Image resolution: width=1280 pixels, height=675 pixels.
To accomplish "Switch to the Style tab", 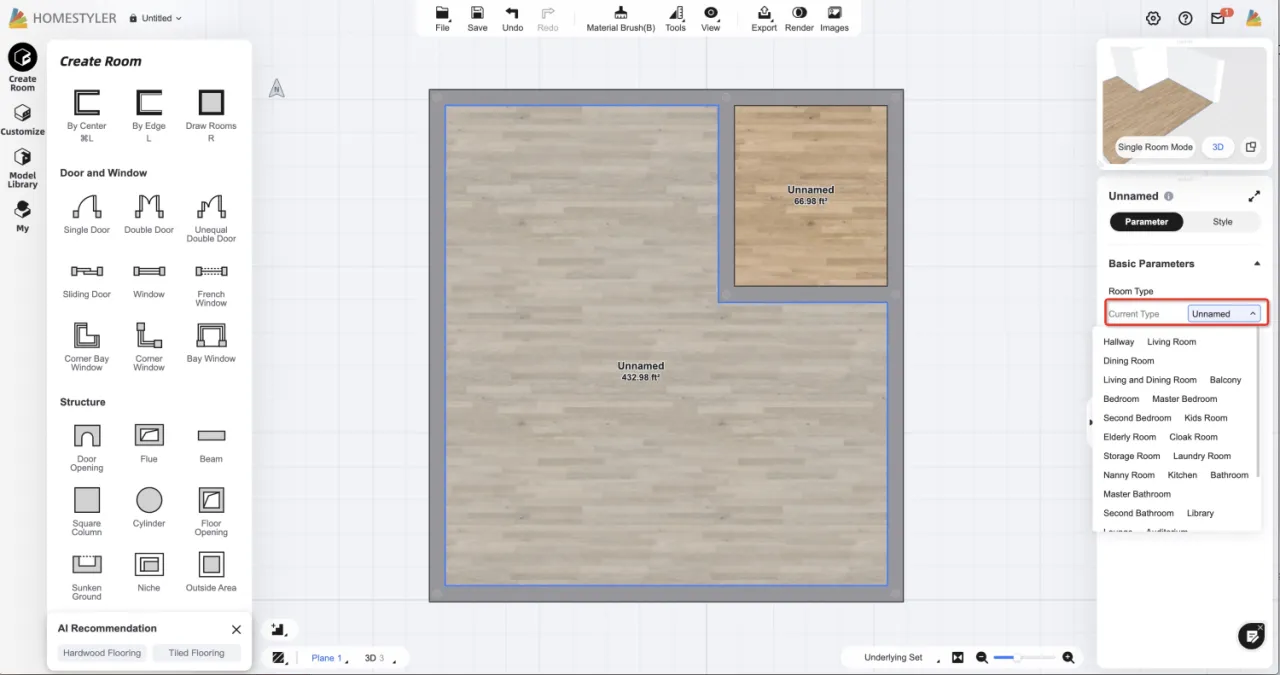I will [x=1222, y=222].
